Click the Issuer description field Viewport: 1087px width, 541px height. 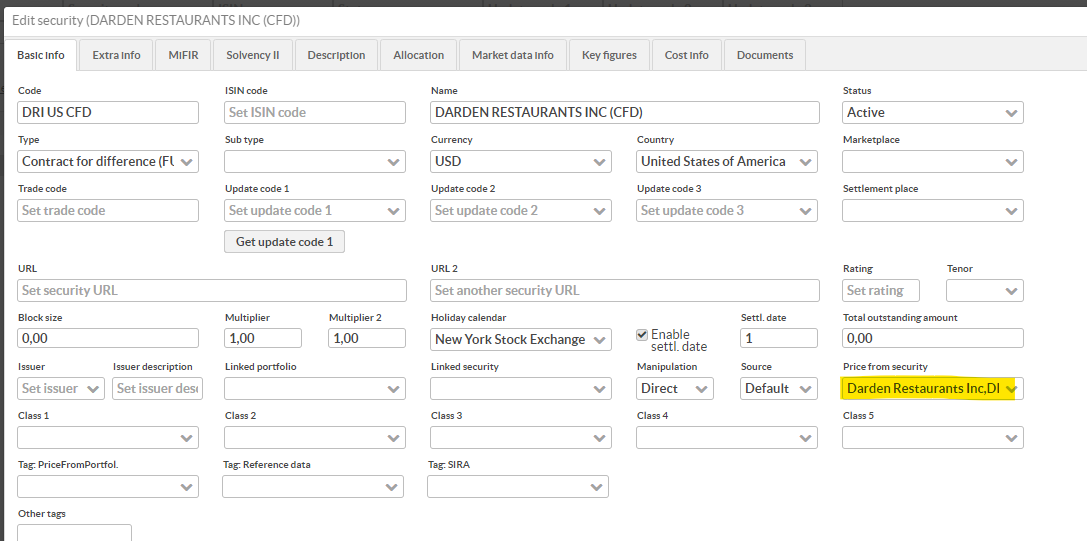coord(157,388)
